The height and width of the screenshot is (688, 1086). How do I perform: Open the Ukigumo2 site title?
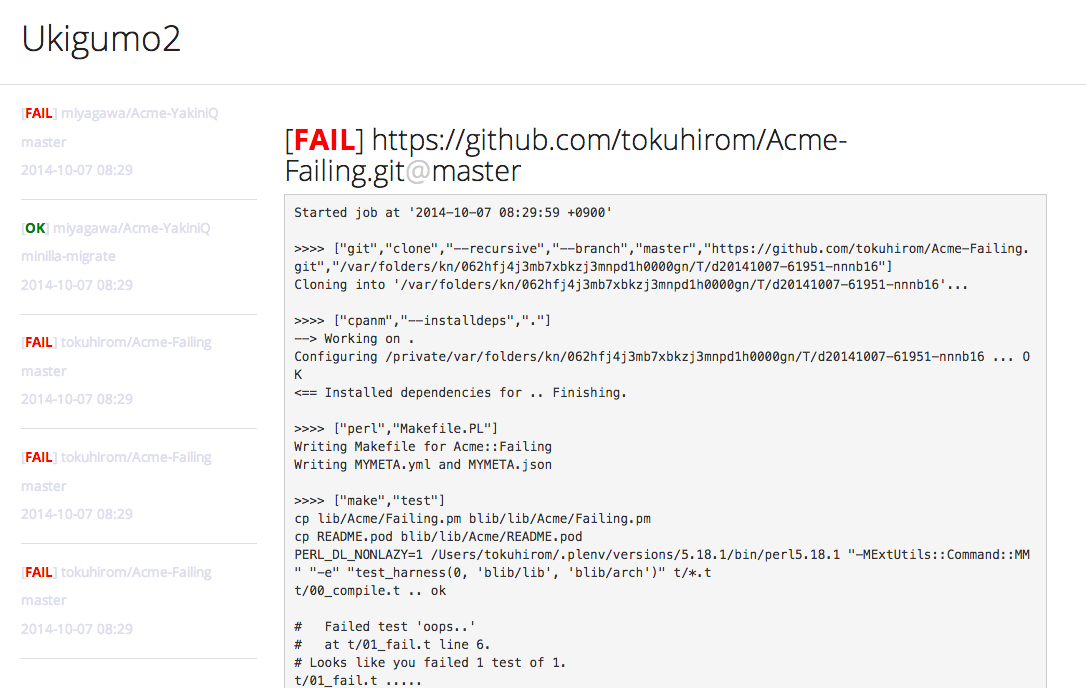101,39
